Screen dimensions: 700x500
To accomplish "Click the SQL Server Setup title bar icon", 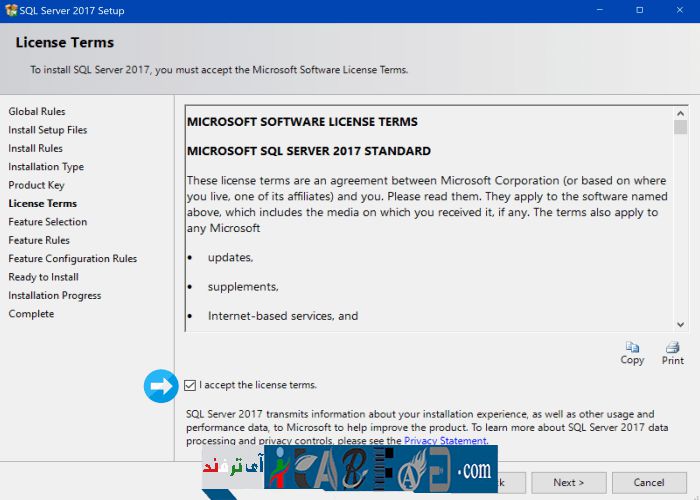I will tap(11, 10).
